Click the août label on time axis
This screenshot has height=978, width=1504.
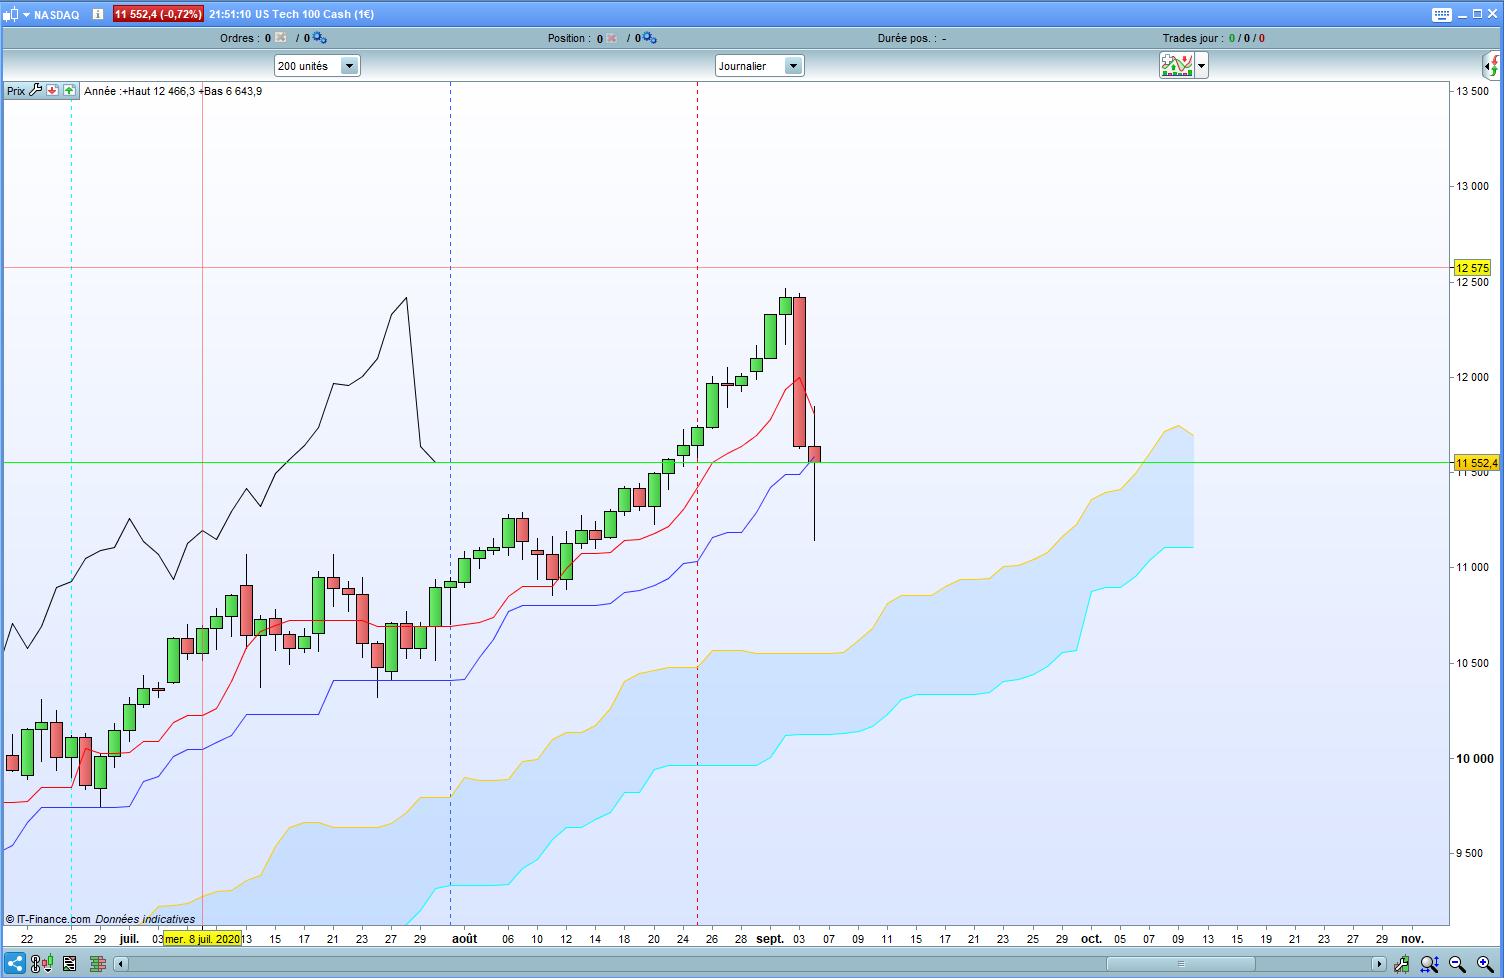pyautogui.click(x=464, y=939)
